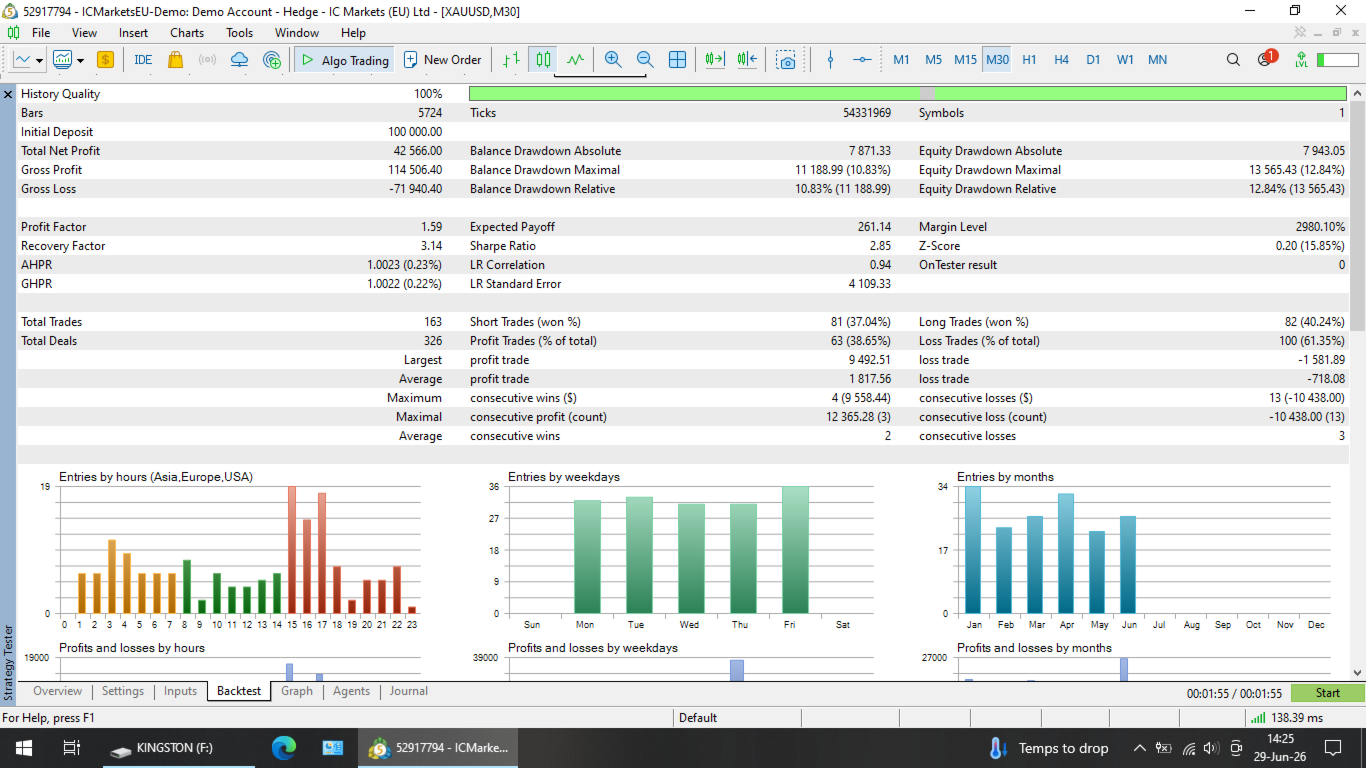
Task: Open the search magnifier icon
Action: click(1233, 60)
